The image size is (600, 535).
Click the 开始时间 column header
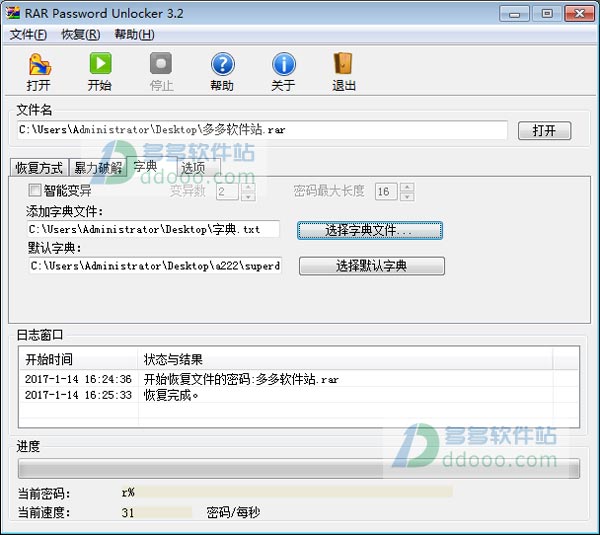click(78, 359)
